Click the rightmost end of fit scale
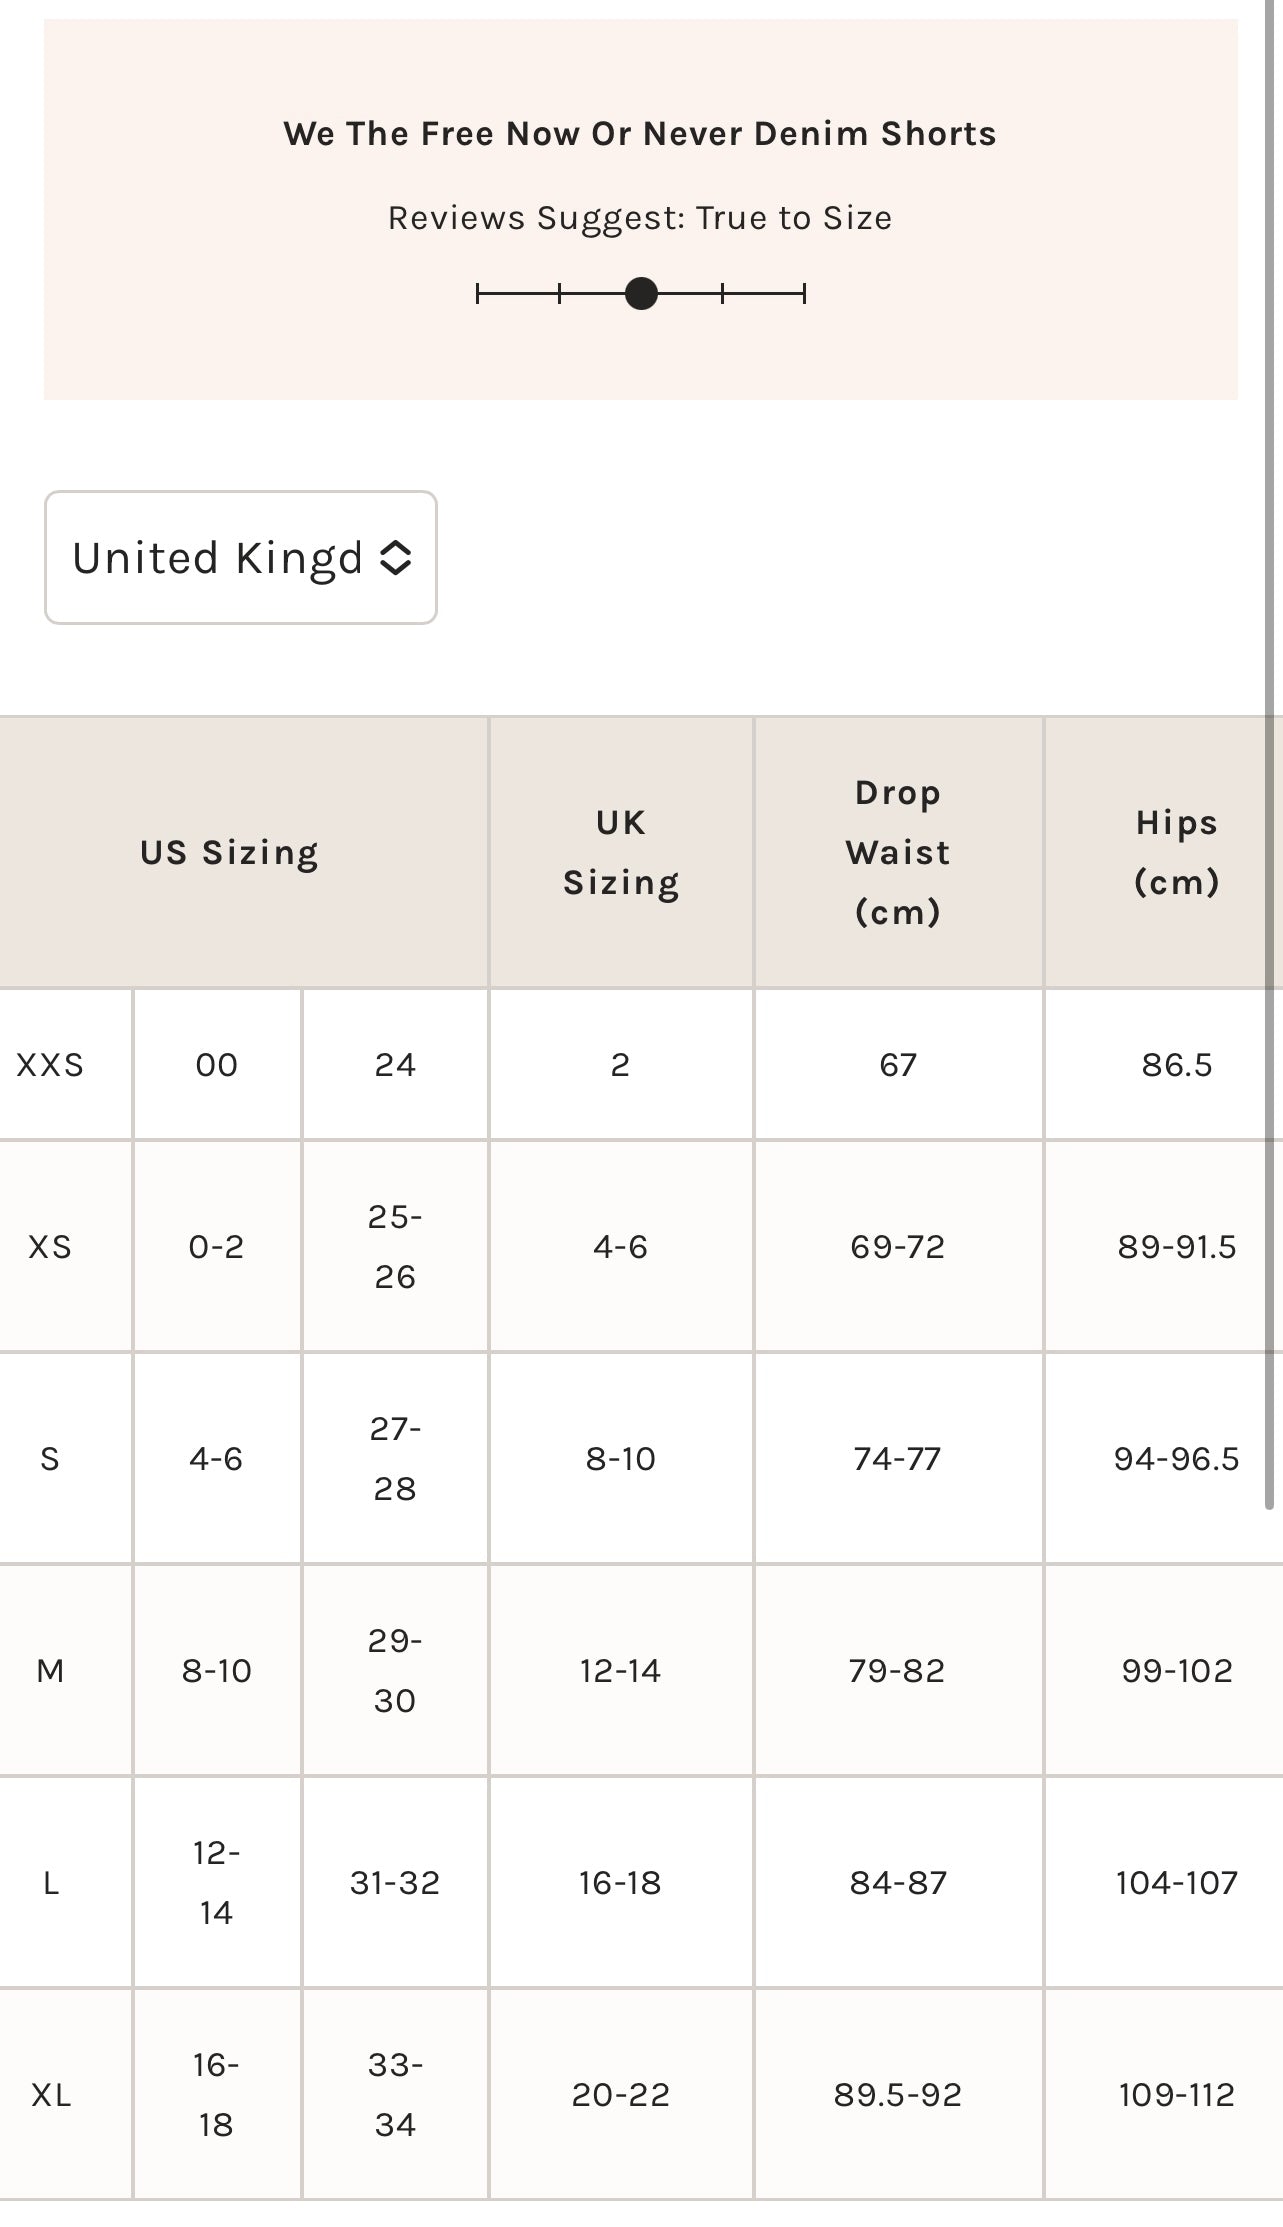The width and height of the screenshot is (1283, 2227). (x=804, y=294)
